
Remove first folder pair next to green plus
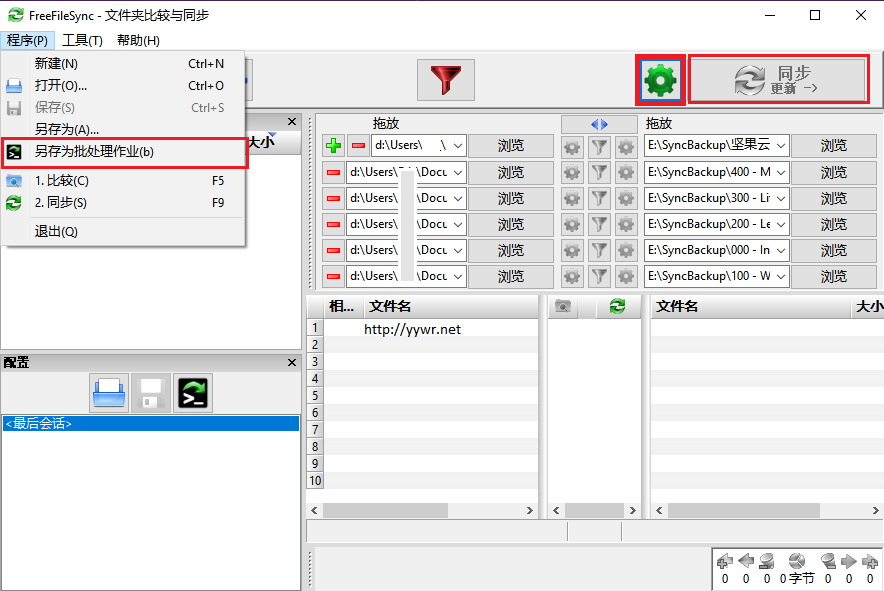coord(358,145)
